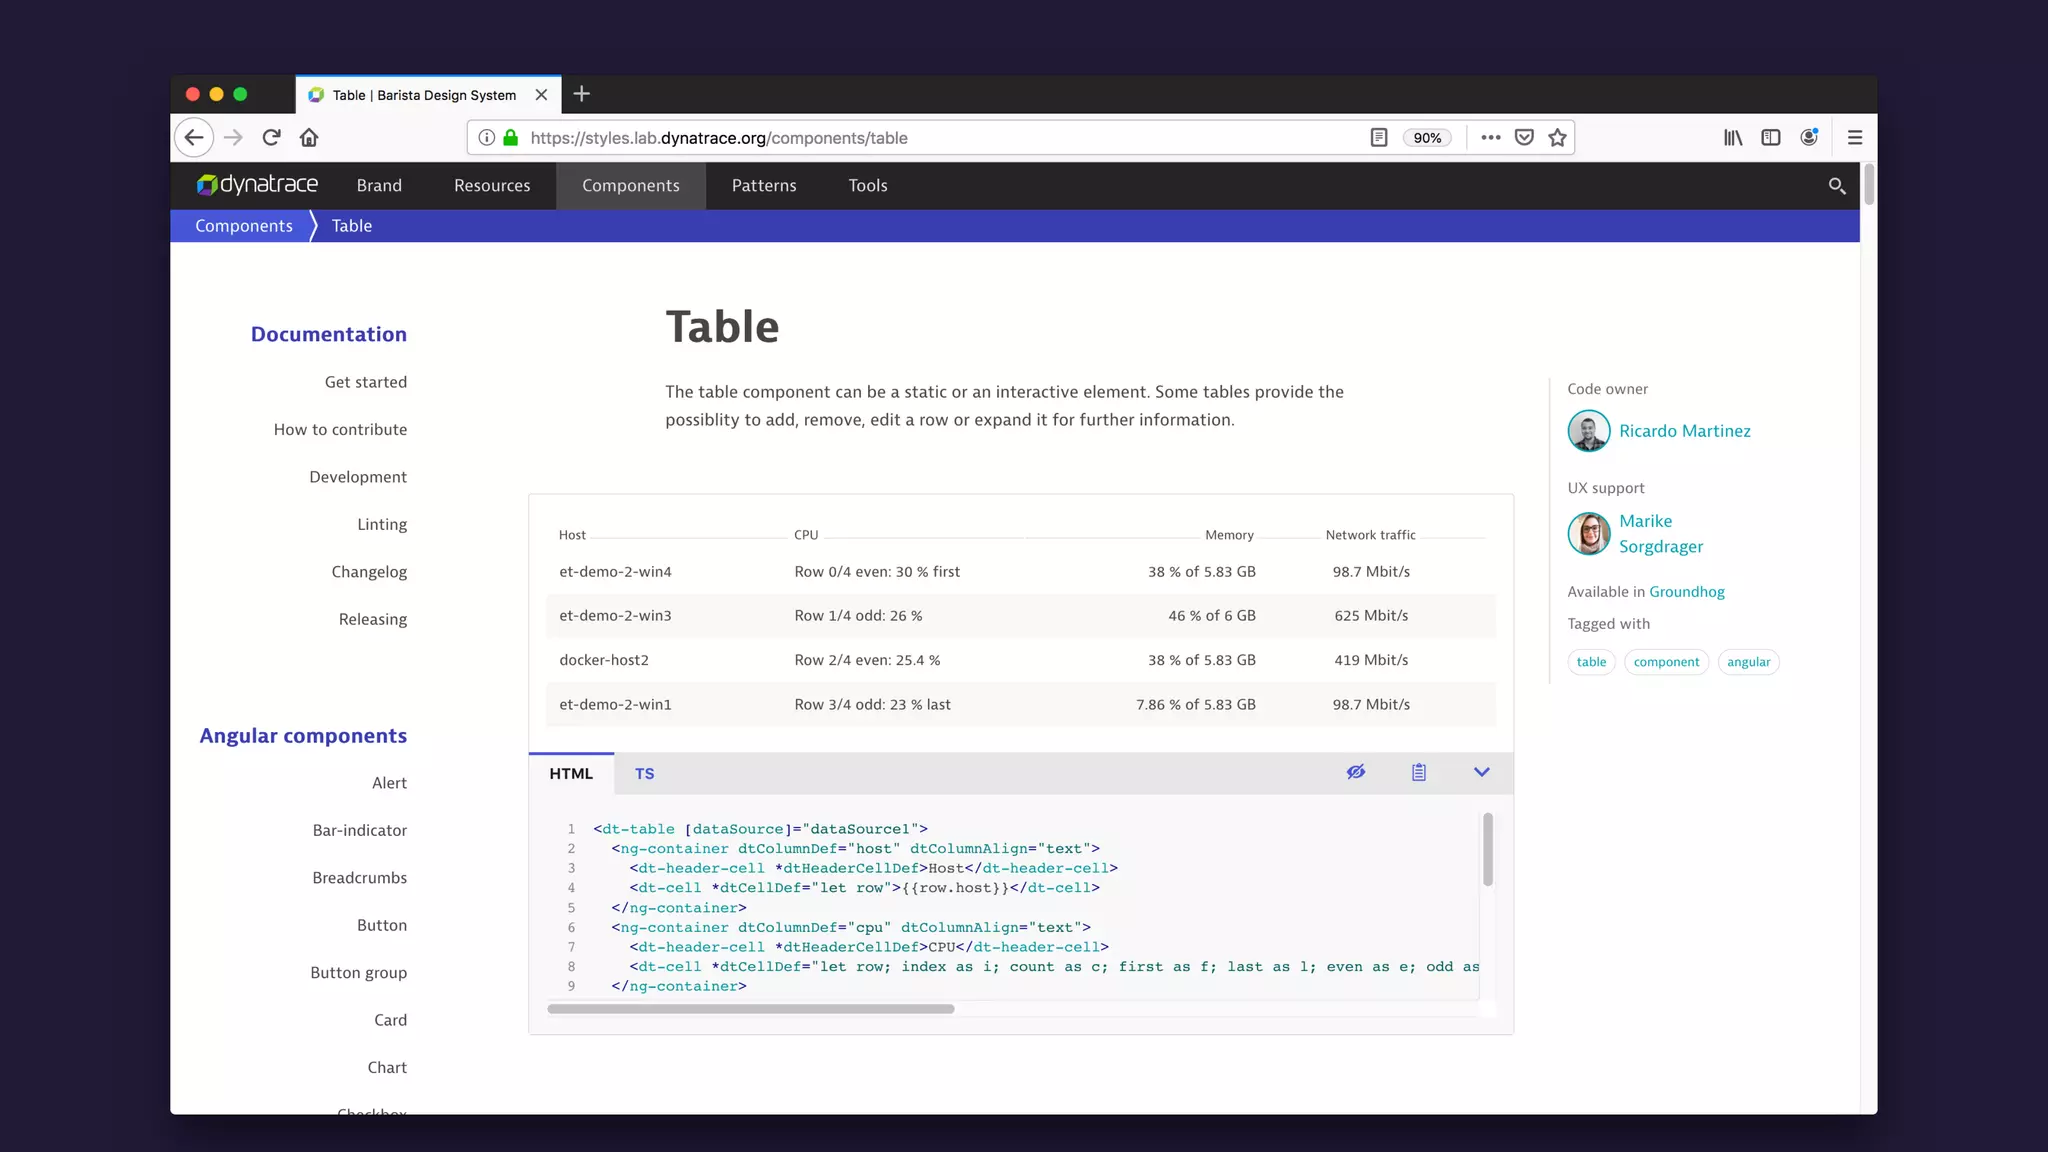This screenshot has width=2048, height=1152.
Task: Go to the browser home page icon
Action: pos(309,137)
